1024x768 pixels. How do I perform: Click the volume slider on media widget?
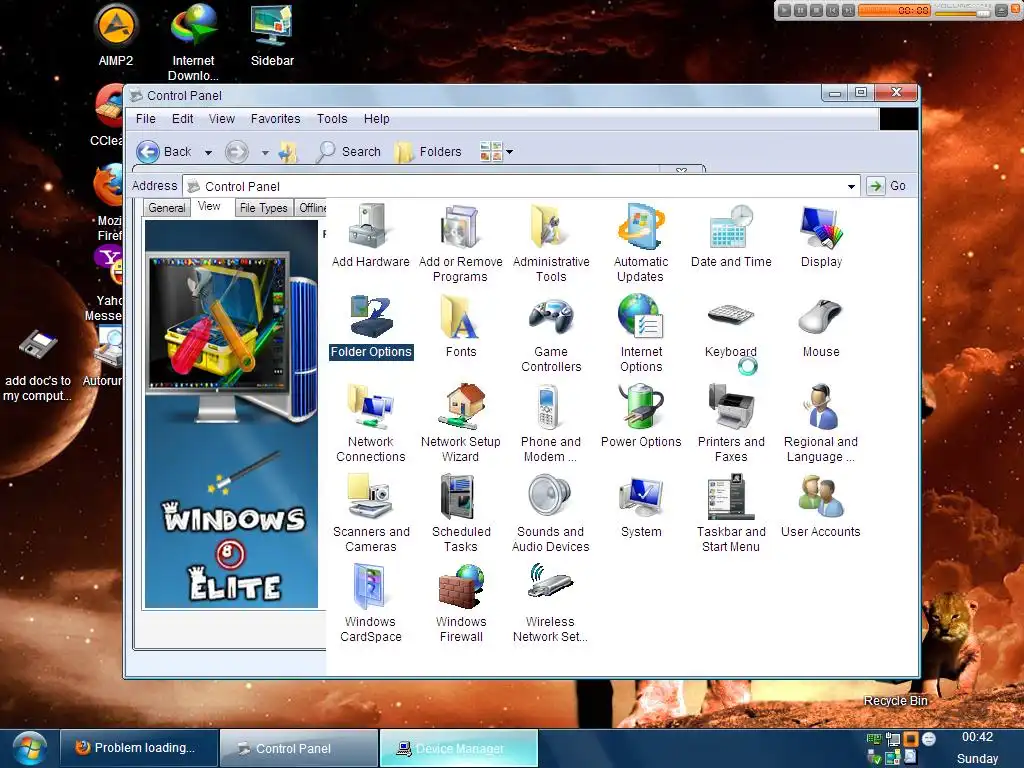tap(962, 12)
